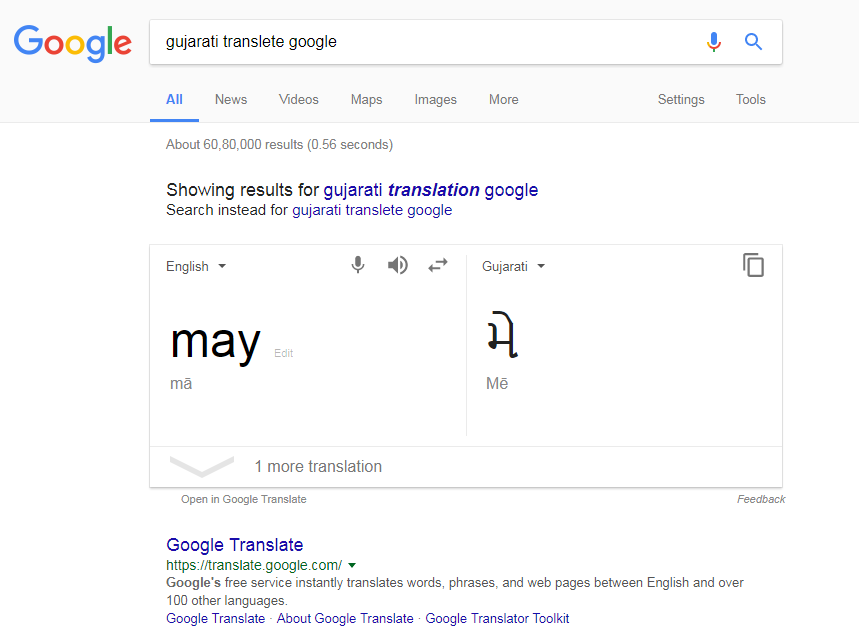The height and width of the screenshot is (644, 859).
Task: Play the English pronunciation speaker icon
Action: pyautogui.click(x=398, y=266)
